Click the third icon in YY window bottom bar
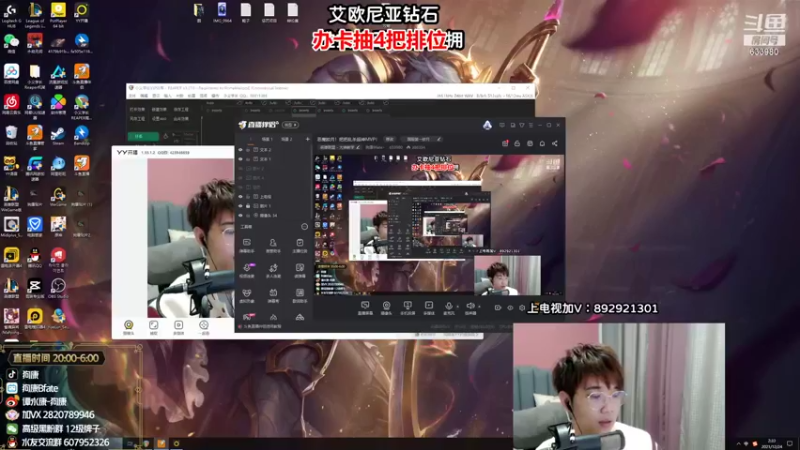 pyautogui.click(x=179, y=327)
